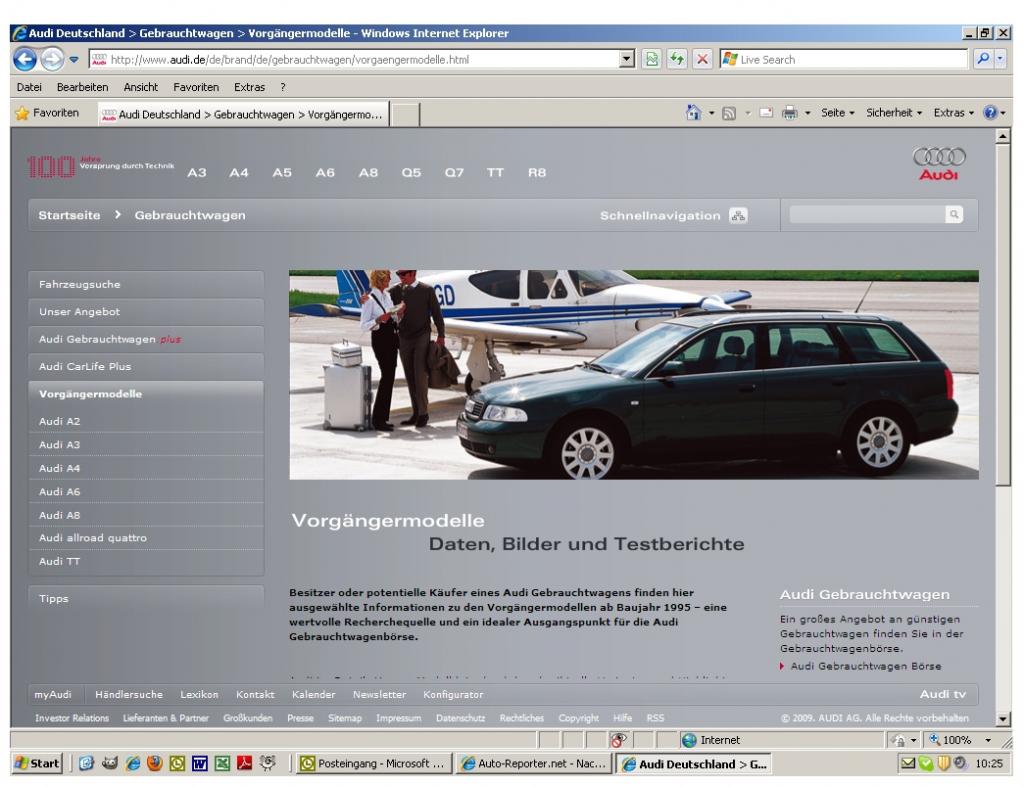Image resolution: width=1024 pixels, height=786 pixels.
Task: Follow the Audi Gebrauchtwagen Börse link
Action: [x=865, y=667]
